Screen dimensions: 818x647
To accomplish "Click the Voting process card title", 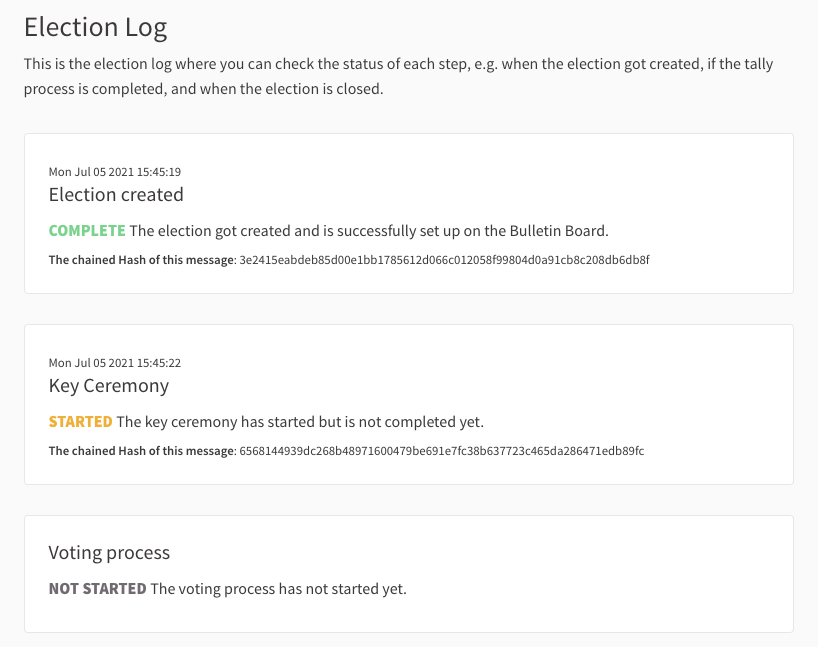I will point(109,553).
